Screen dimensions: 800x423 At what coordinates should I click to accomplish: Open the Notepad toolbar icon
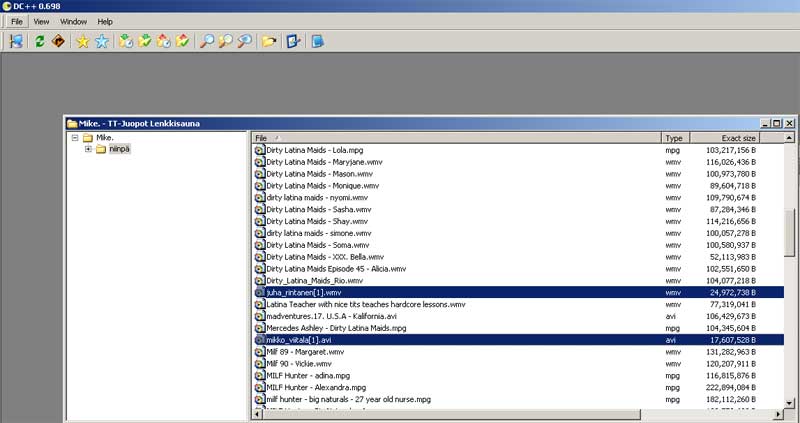click(317, 41)
